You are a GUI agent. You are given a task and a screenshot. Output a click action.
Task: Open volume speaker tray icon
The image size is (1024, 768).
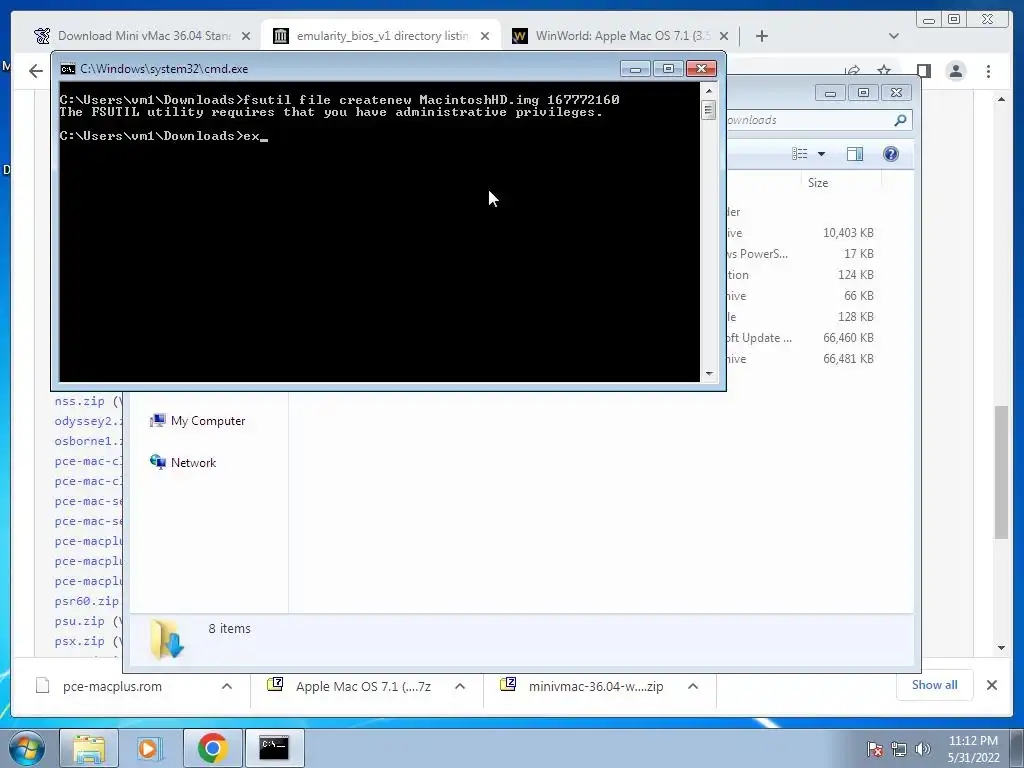click(922, 749)
